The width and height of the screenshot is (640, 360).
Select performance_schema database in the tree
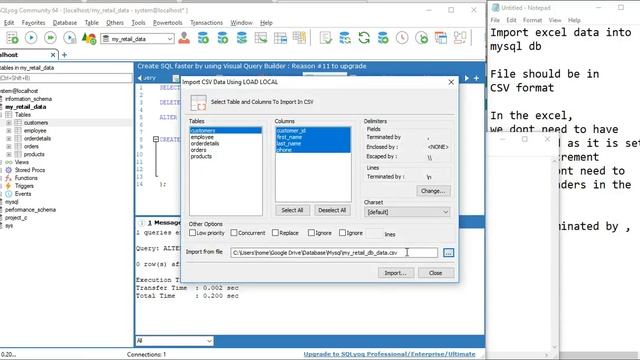pyautogui.click(x=30, y=210)
